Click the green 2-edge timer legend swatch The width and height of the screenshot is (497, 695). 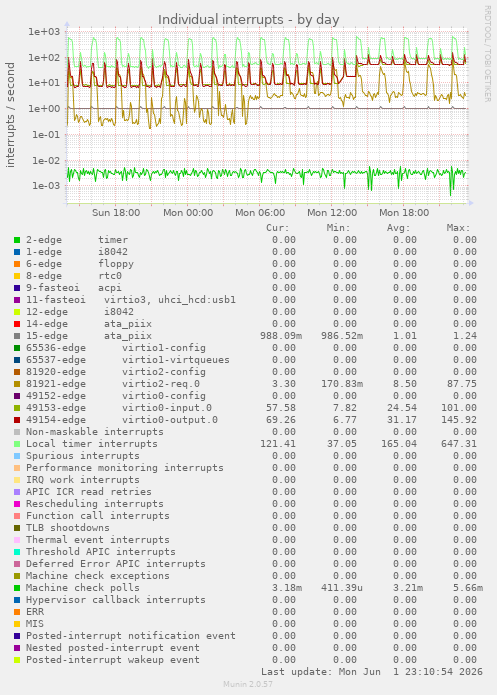pos(17,240)
